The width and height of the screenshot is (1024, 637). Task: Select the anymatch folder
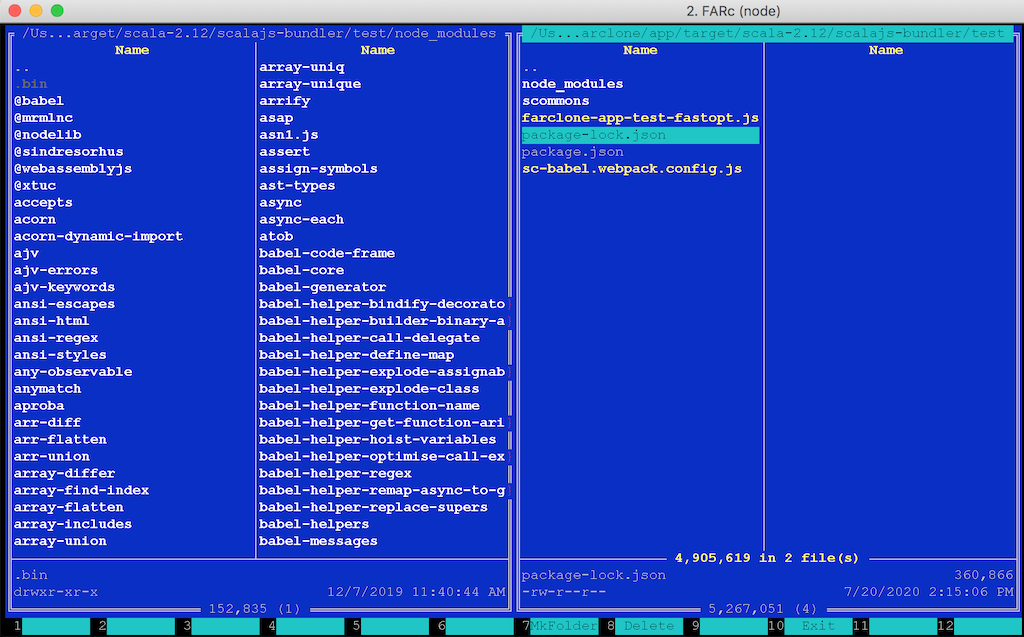pyautogui.click(x=48, y=389)
